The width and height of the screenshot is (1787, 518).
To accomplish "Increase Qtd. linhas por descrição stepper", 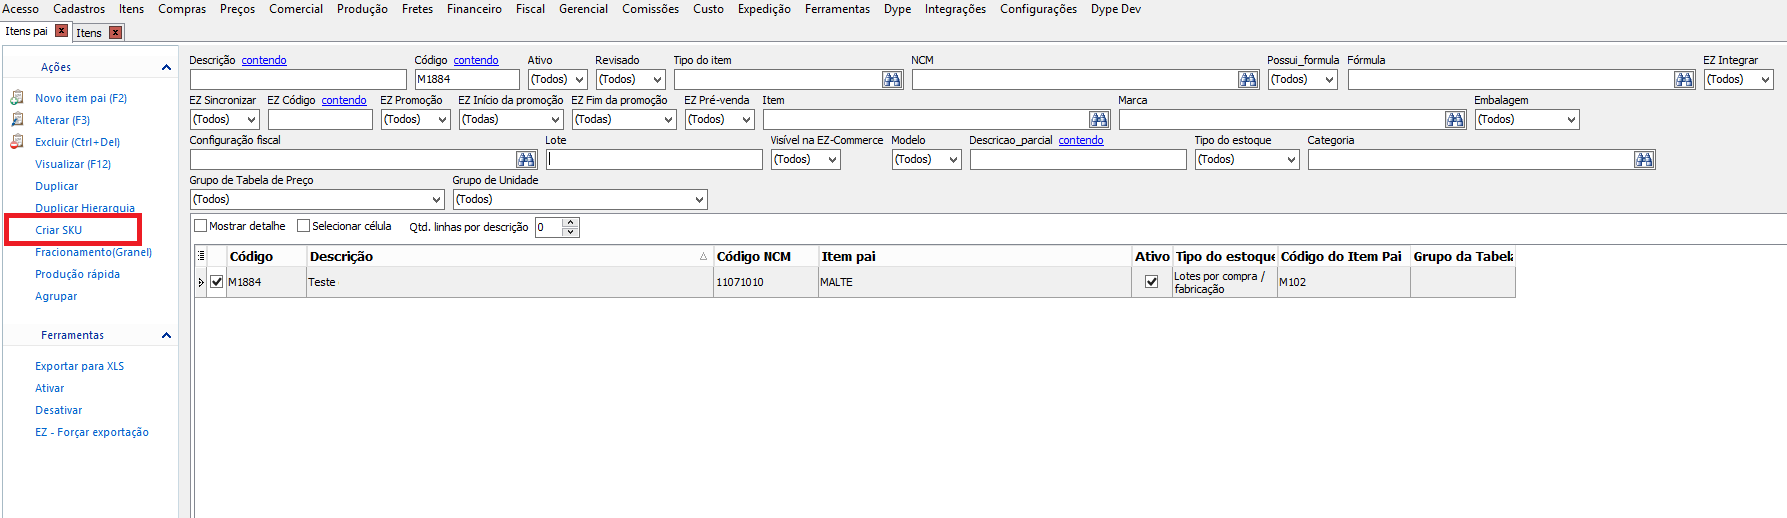I will [570, 222].
